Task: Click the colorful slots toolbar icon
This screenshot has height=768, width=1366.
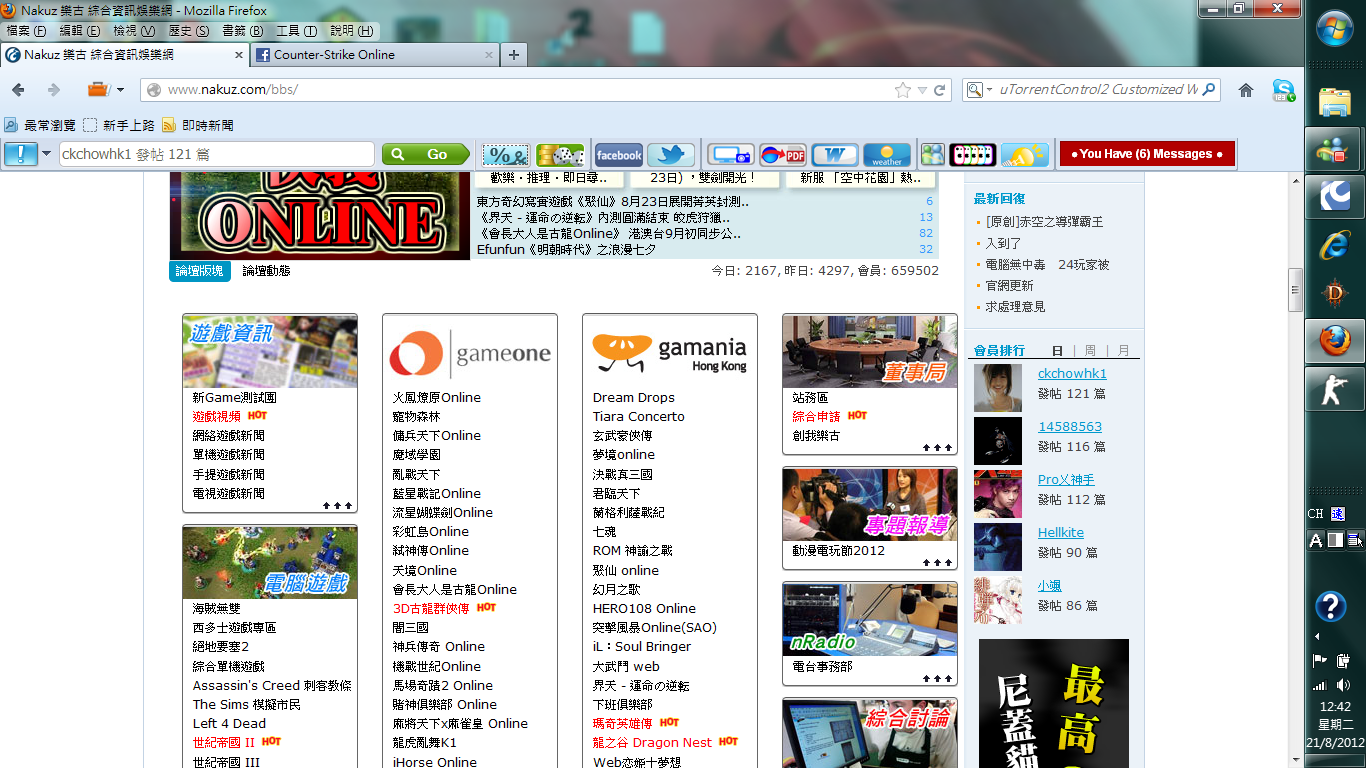Action: (x=973, y=155)
